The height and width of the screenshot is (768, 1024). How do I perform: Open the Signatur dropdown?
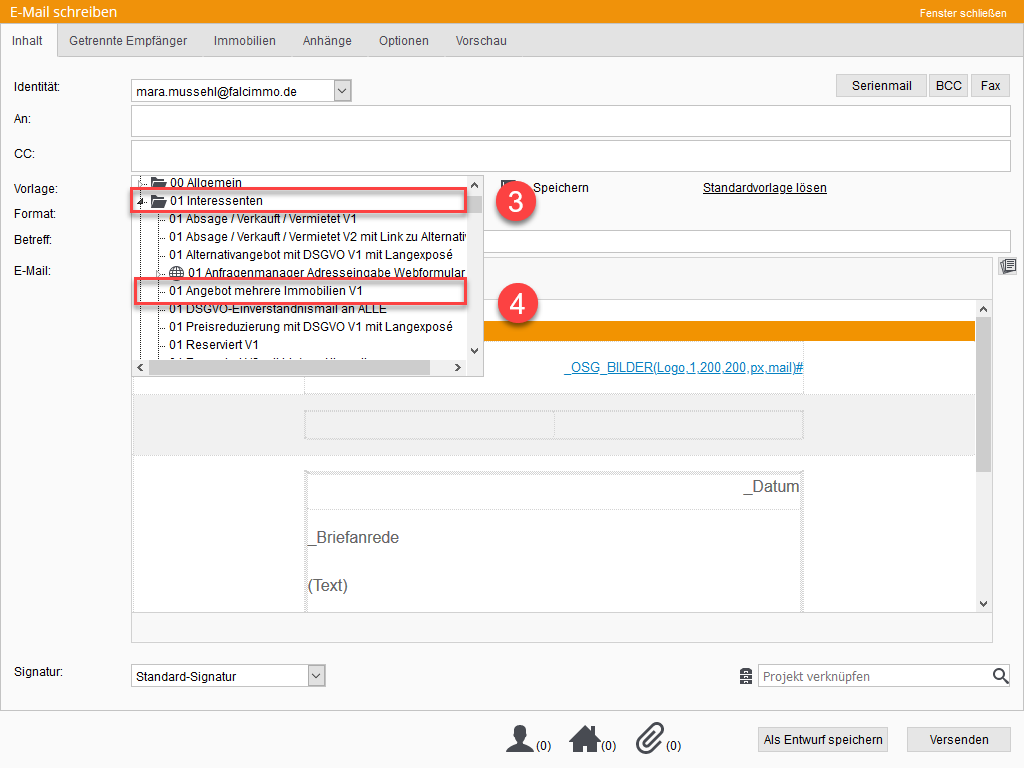(x=316, y=676)
